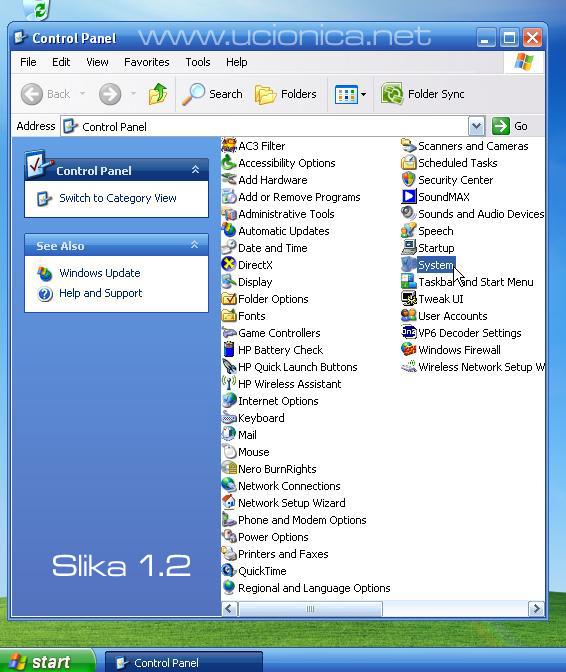The height and width of the screenshot is (672, 566).
Task: Click the Date and Time icon
Action: pos(229,248)
